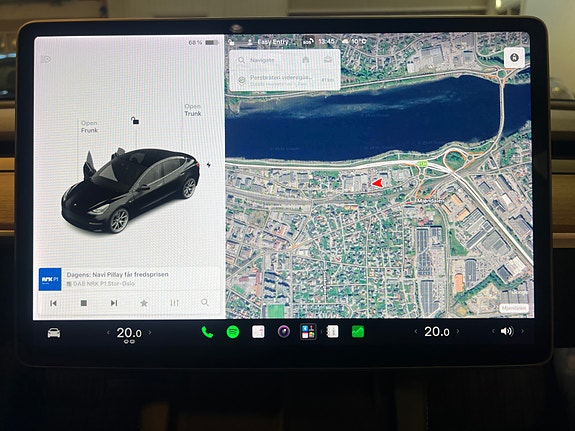Tap Open Frunk

89,127
